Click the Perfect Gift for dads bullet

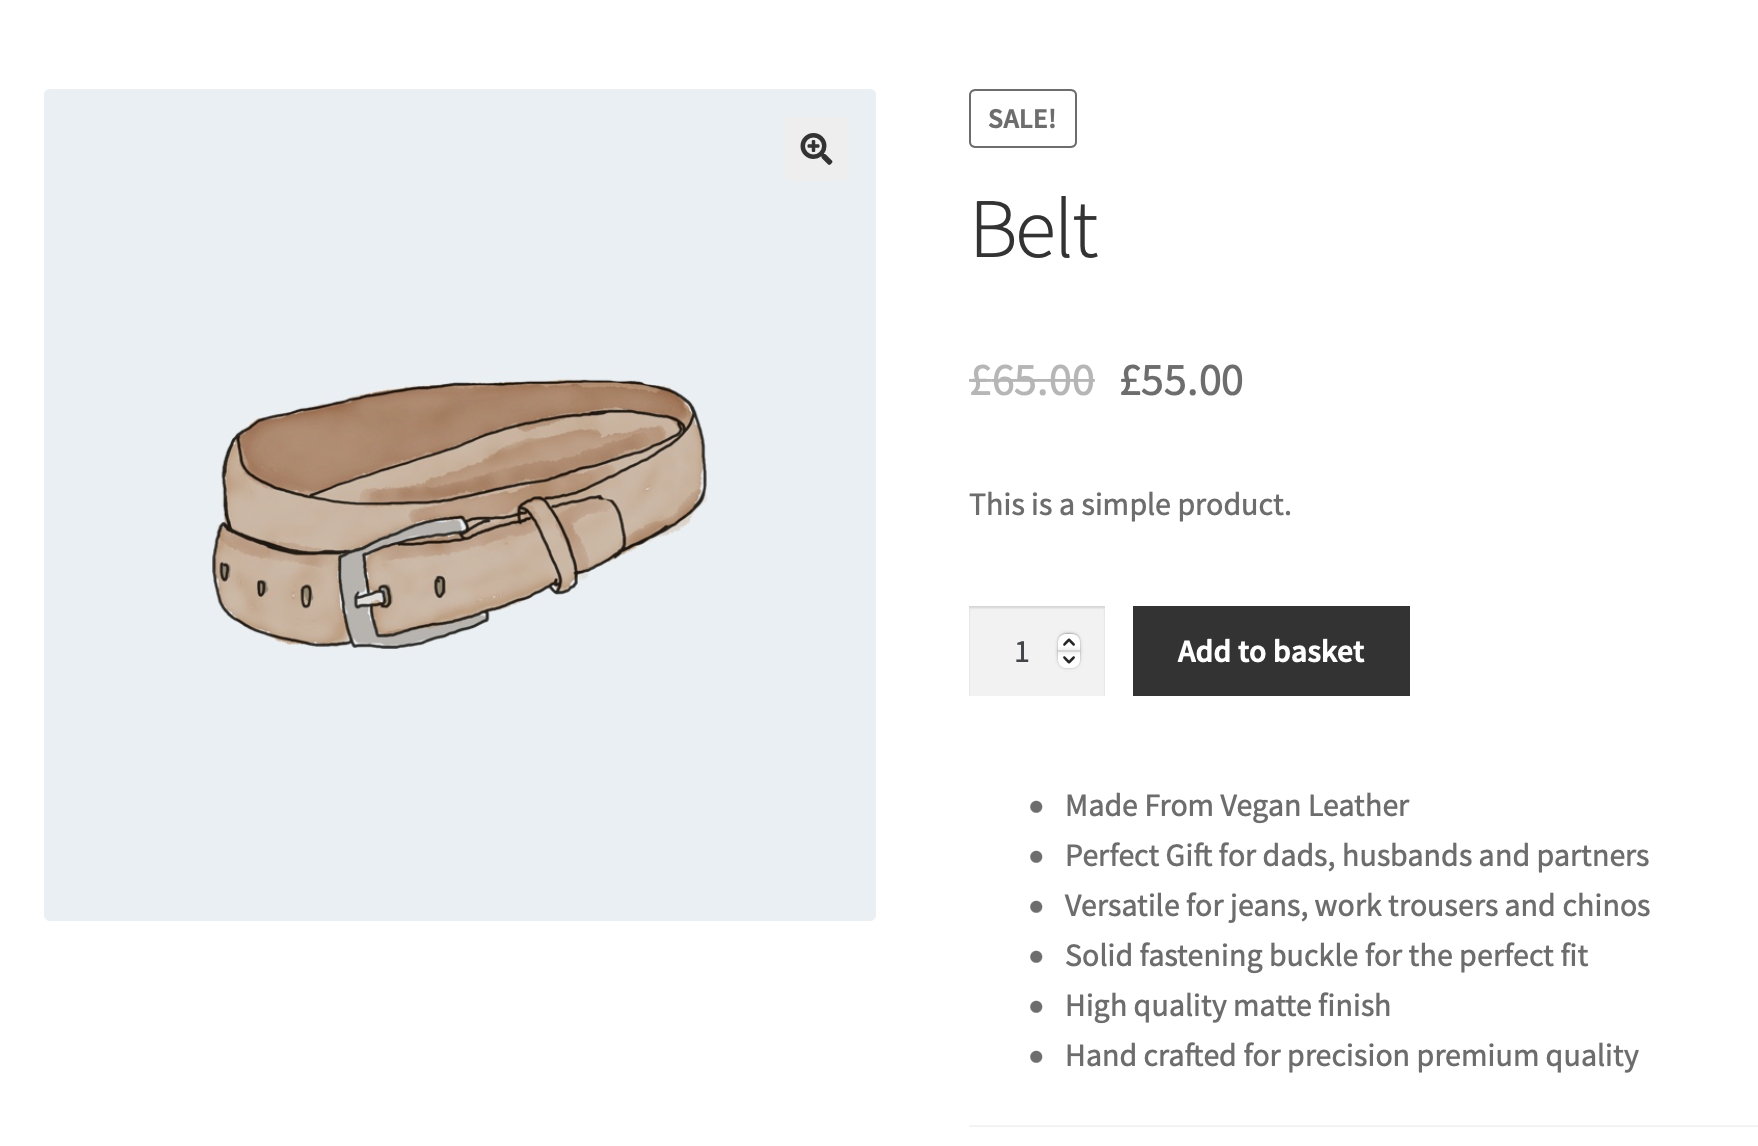pos(1357,856)
